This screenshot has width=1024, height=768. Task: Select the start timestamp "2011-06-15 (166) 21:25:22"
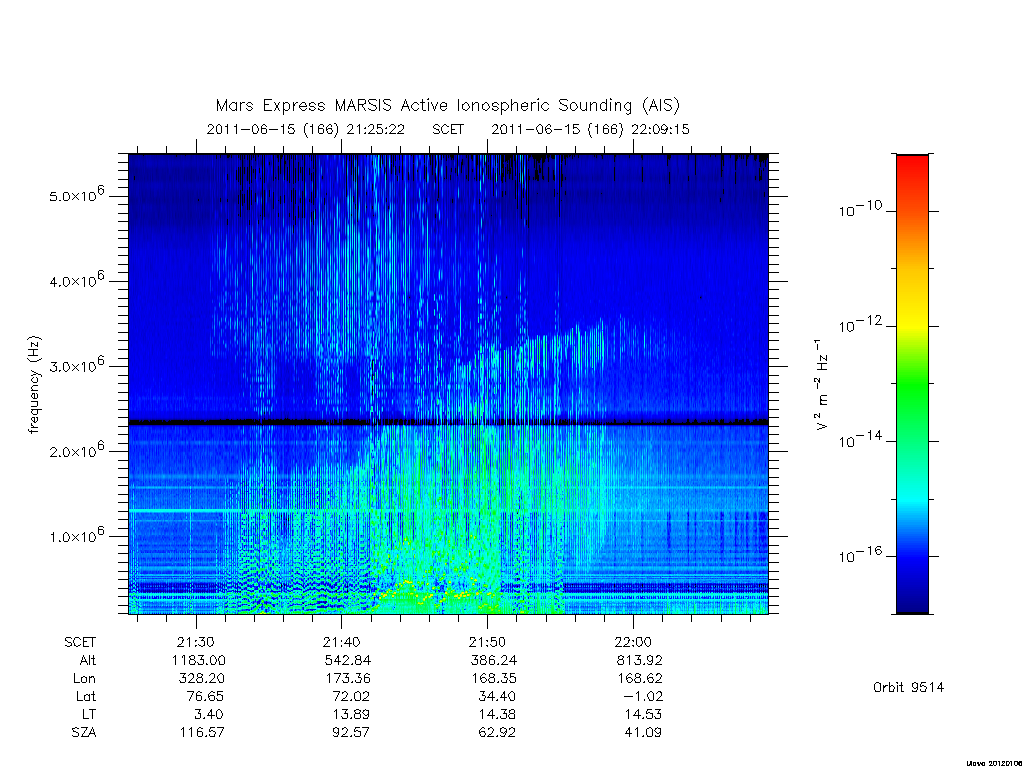click(x=306, y=129)
